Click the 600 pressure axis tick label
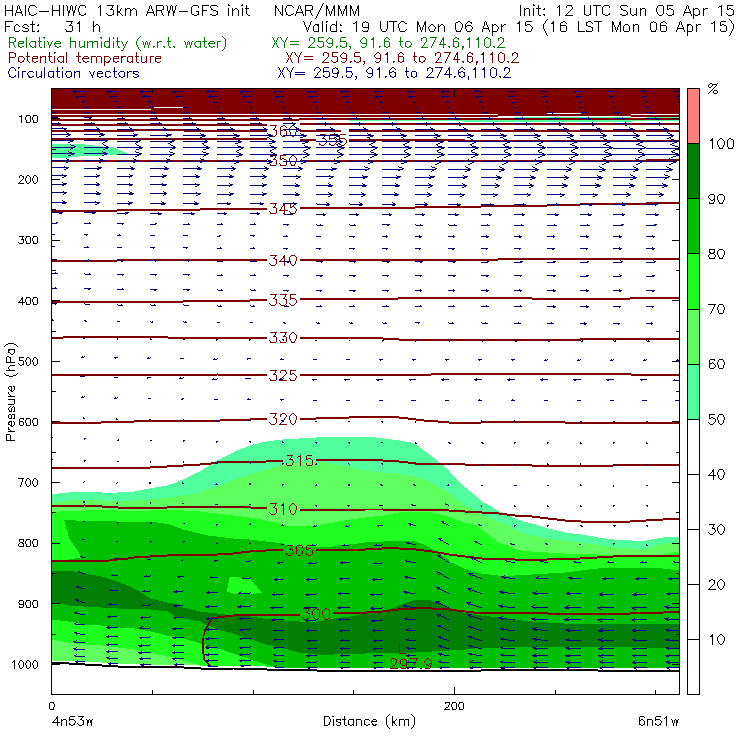 tap(28, 422)
